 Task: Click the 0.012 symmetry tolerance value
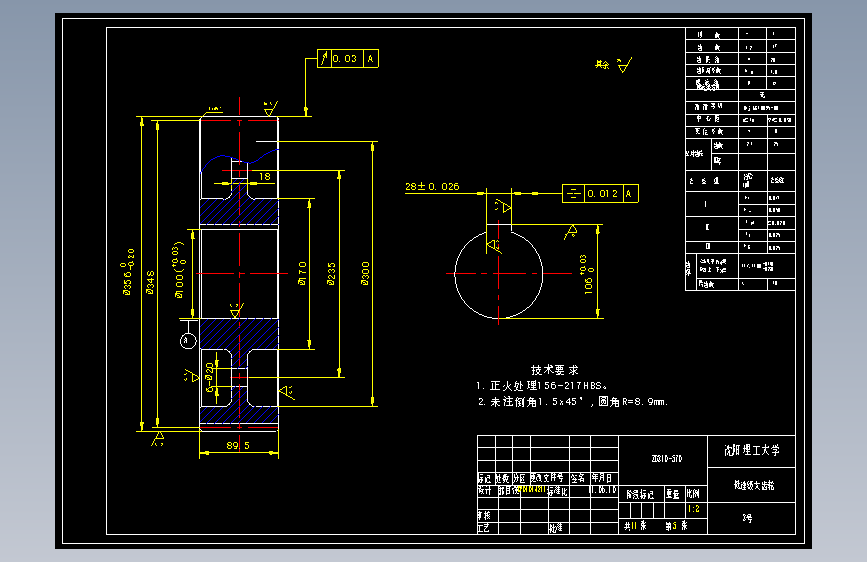pos(602,194)
